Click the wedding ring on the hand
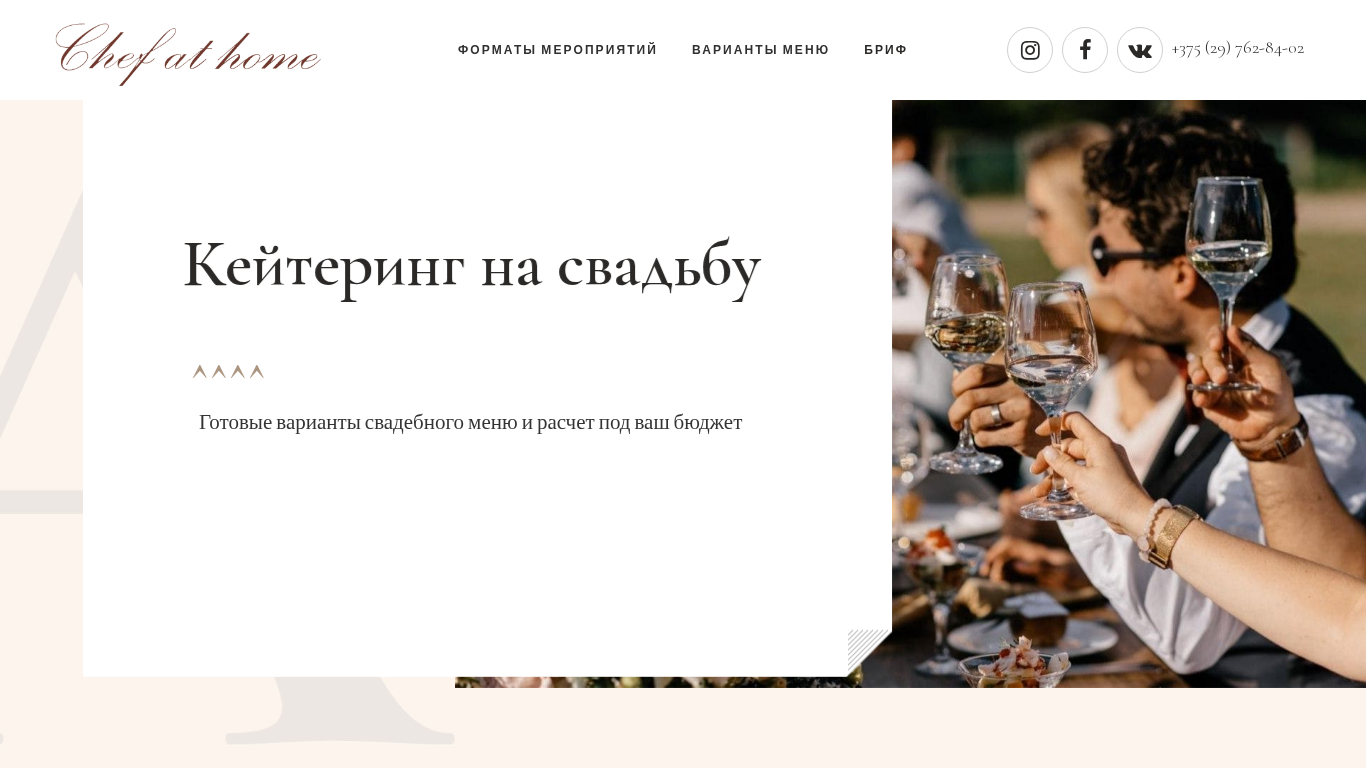Screen dimensions: 1366x768 [996, 414]
